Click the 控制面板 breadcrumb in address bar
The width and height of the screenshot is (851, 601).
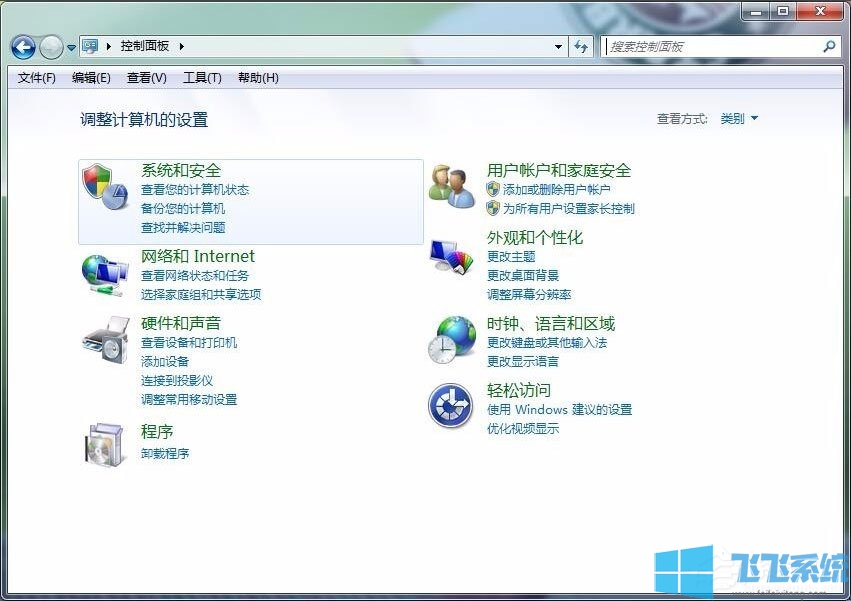coord(144,47)
